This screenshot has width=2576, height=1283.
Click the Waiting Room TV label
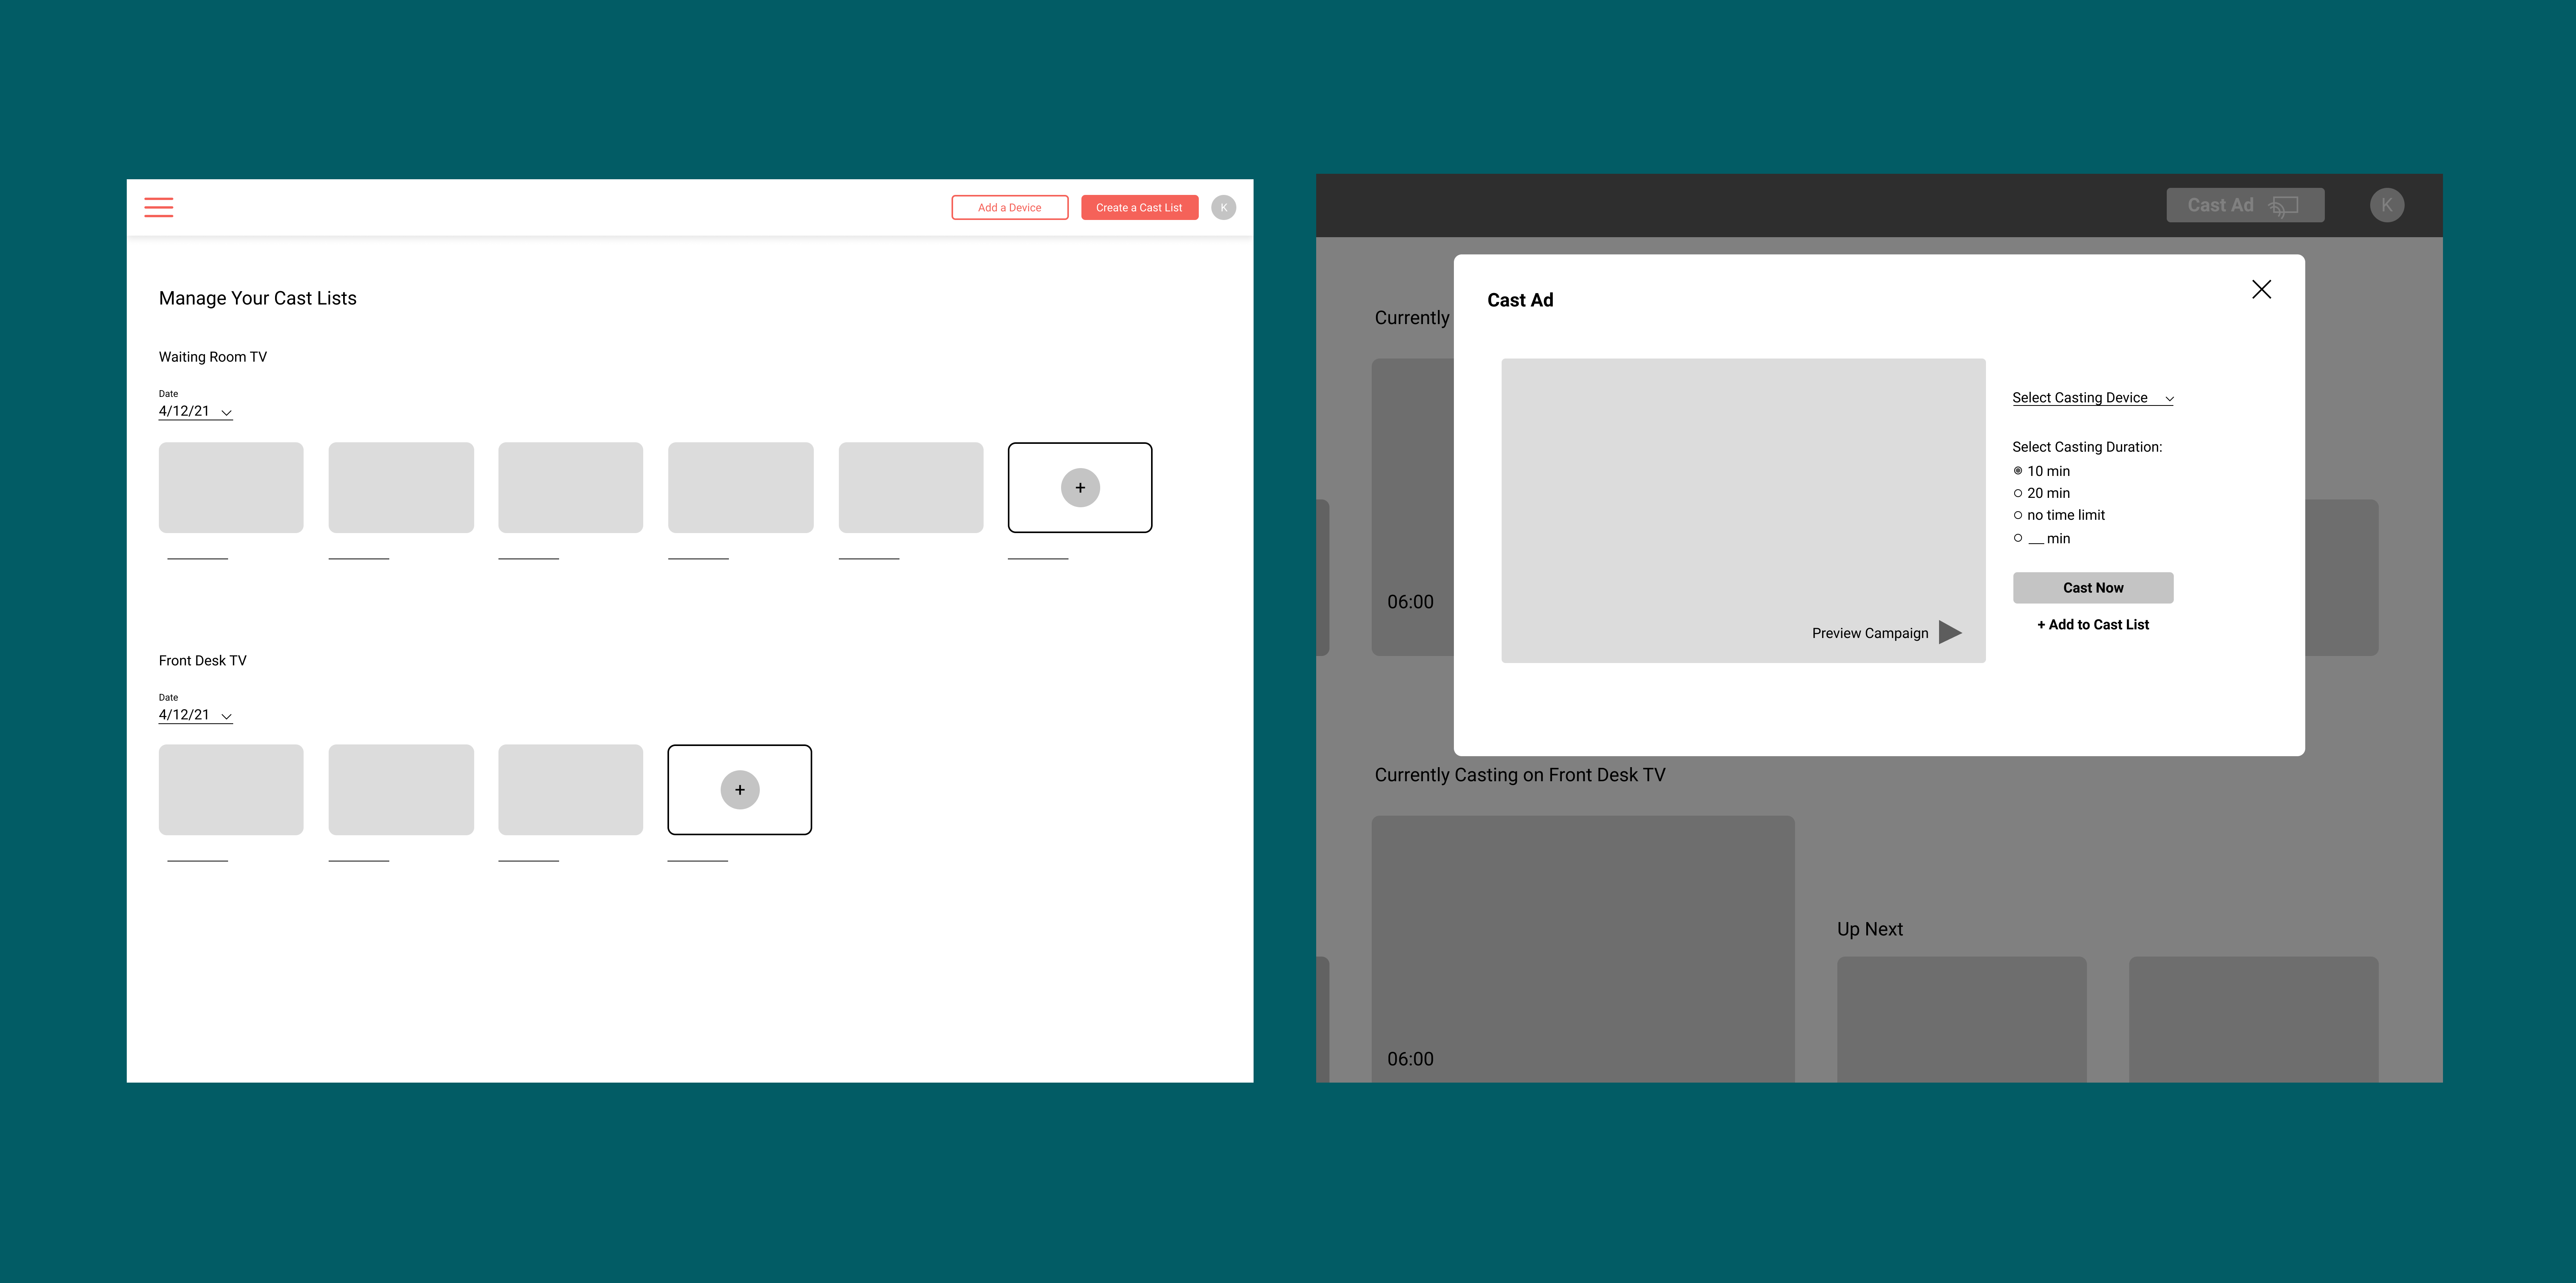pos(213,357)
